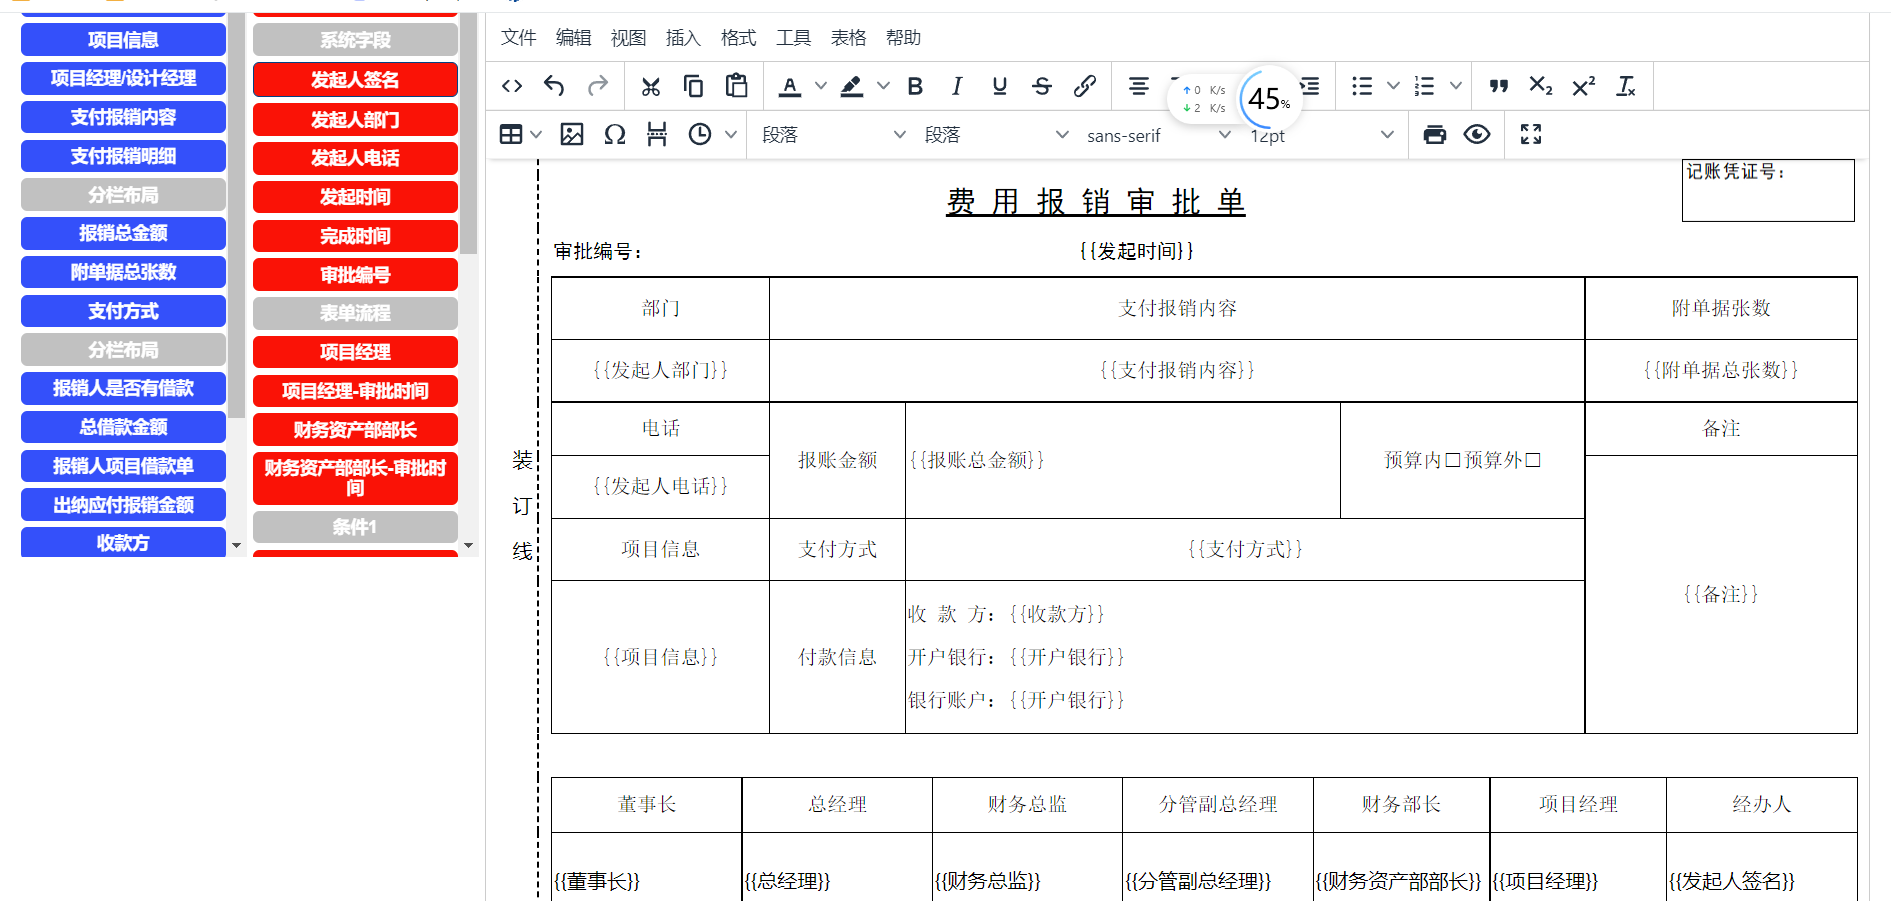Viewport: 1891px width, 901px height.
Task: Click the 记账凭证号 box in the document
Action: pos(1768,190)
